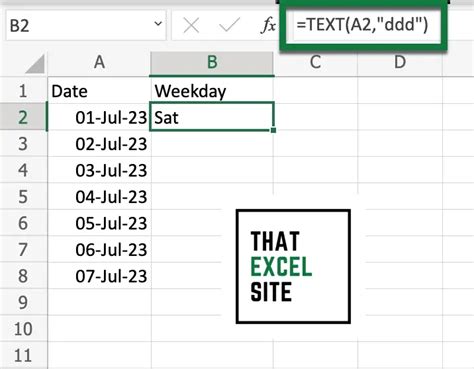Click the cancel X icon in formula bar
474x369 pixels.
[191, 26]
